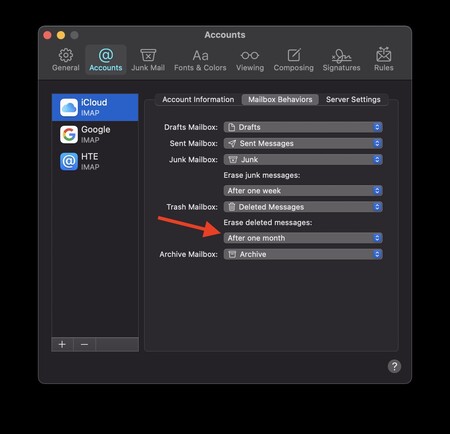Open the Rules preferences pane
This screenshot has width=450, height=434.
(x=384, y=60)
